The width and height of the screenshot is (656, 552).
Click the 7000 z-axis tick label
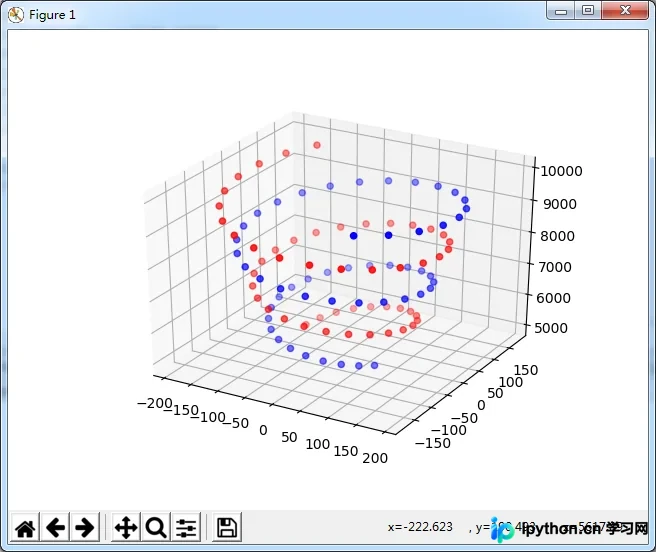[555, 267]
